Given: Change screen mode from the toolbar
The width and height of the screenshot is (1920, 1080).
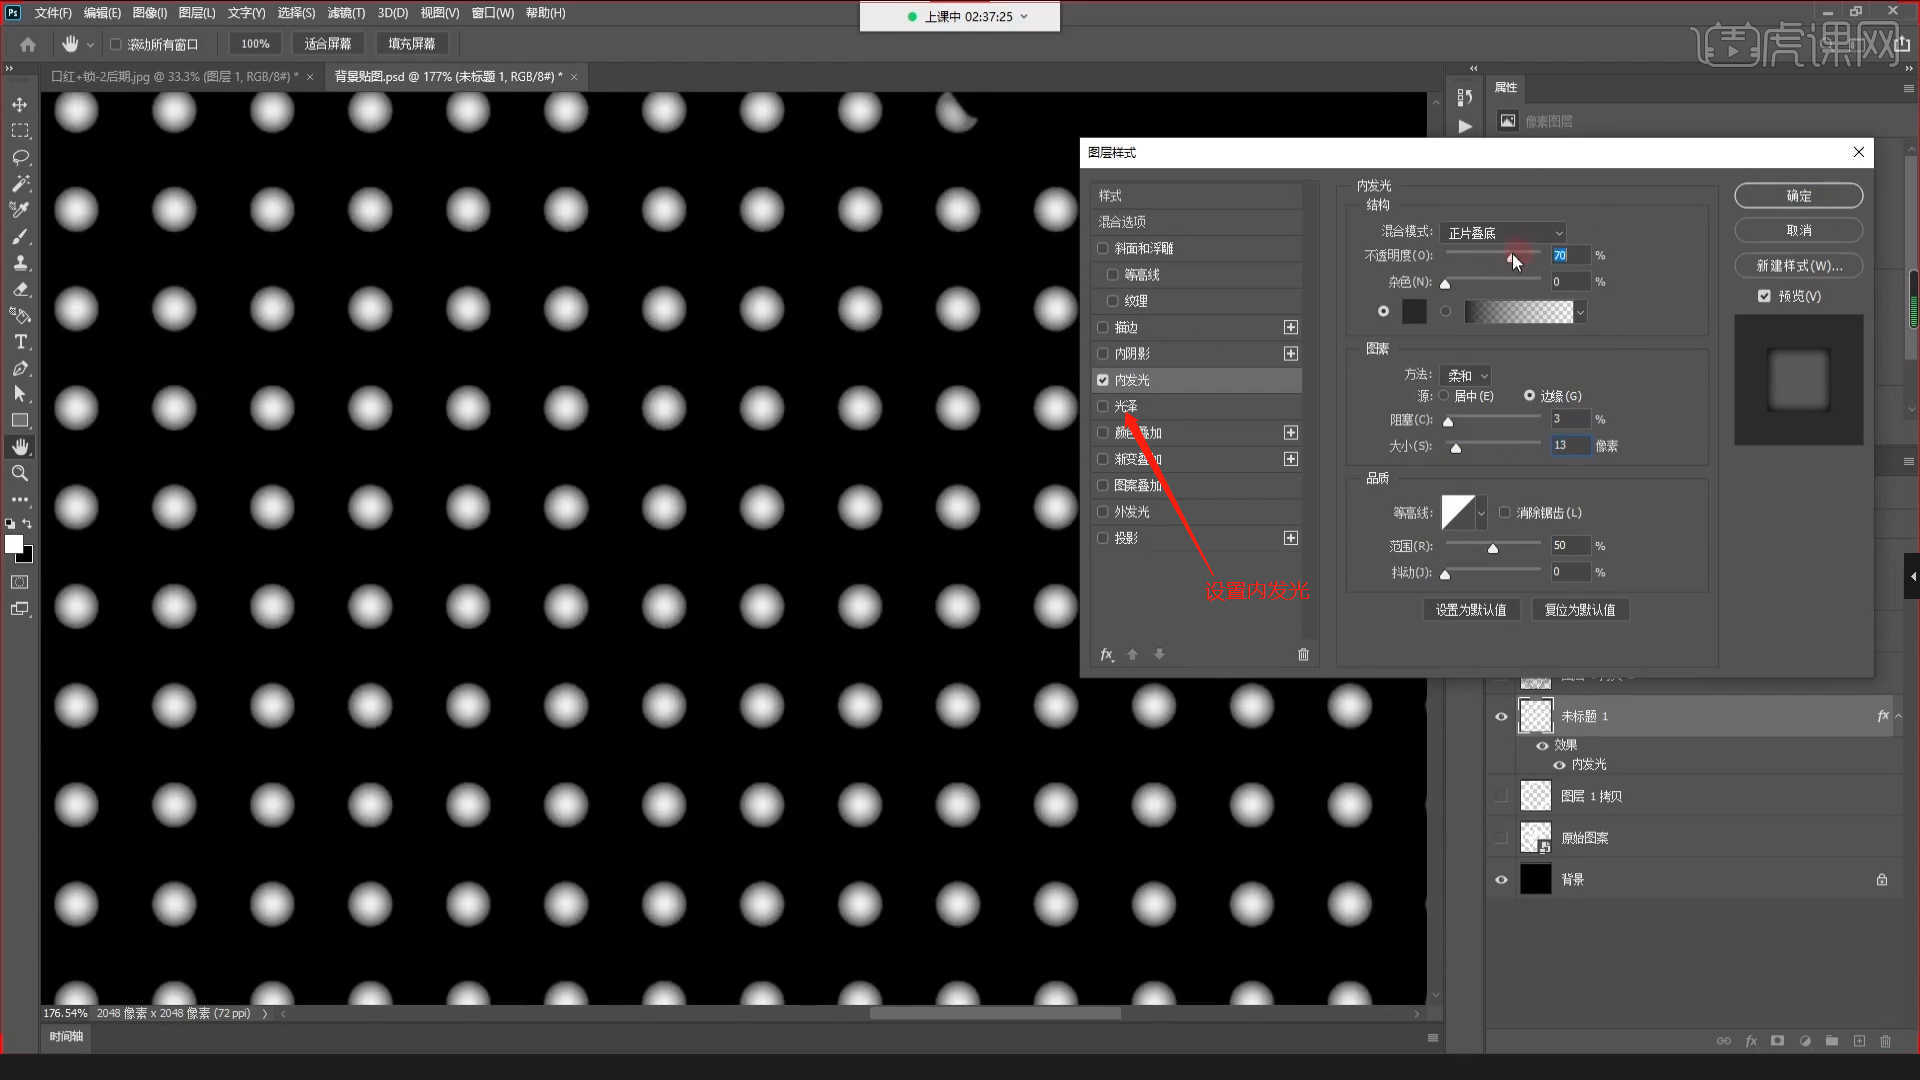Looking at the screenshot, I should coord(19,609).
